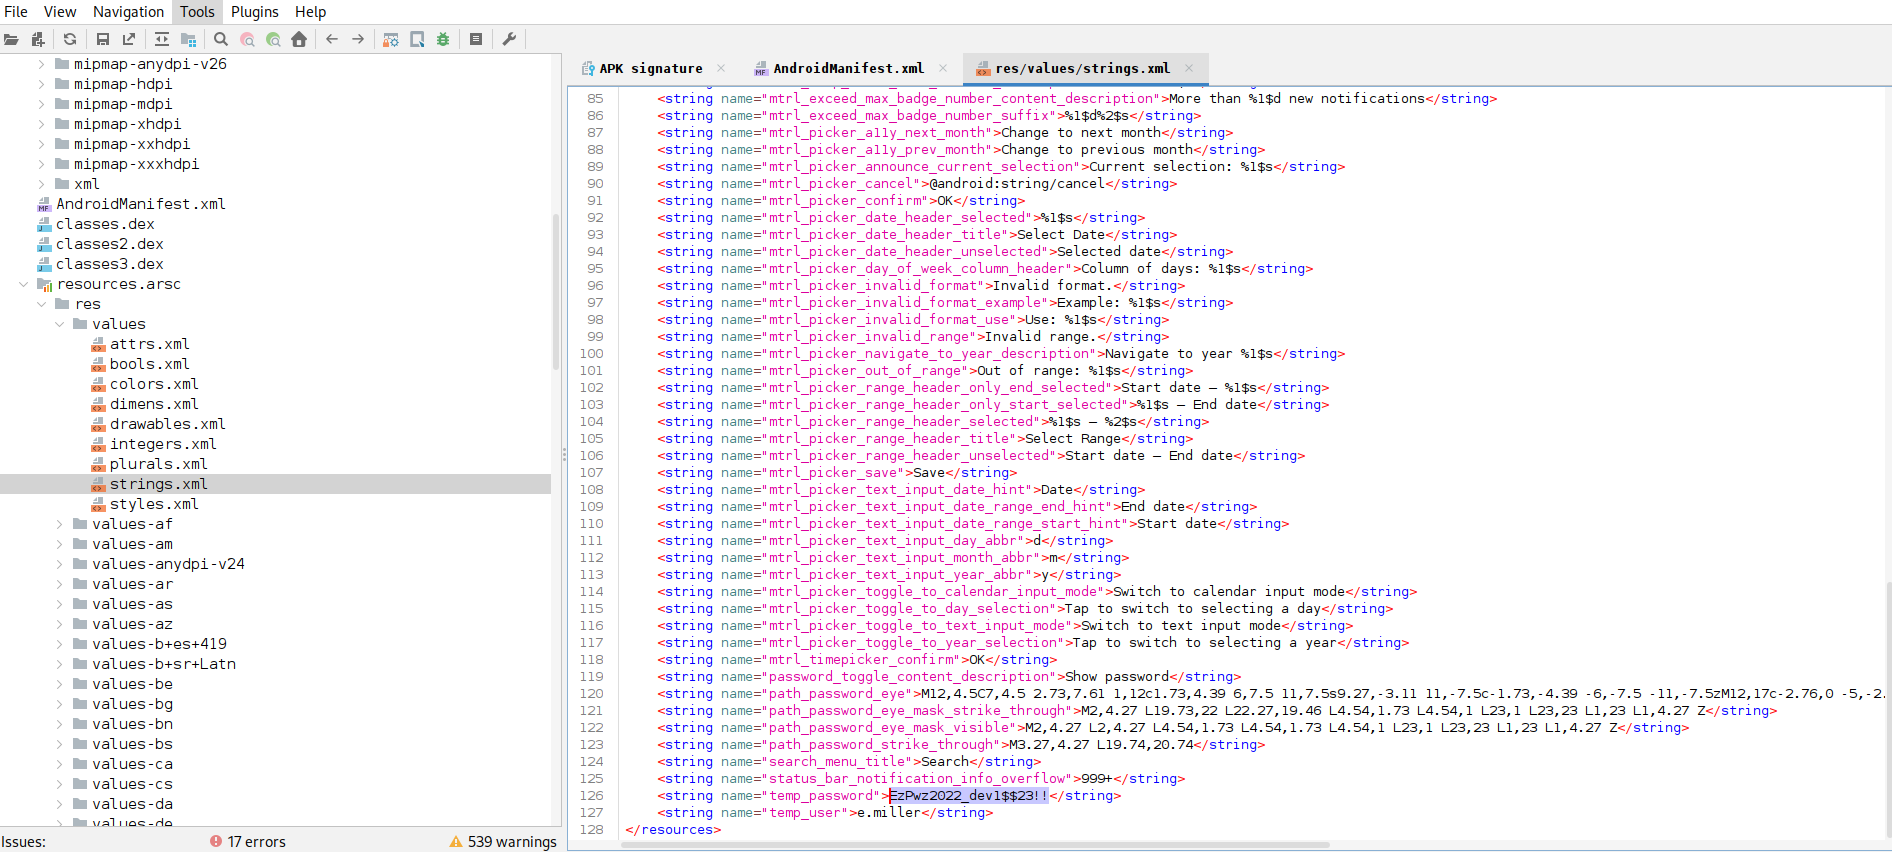Go to main activity via the home icon
Screen dimensions: 1892x852
[299, 39]
